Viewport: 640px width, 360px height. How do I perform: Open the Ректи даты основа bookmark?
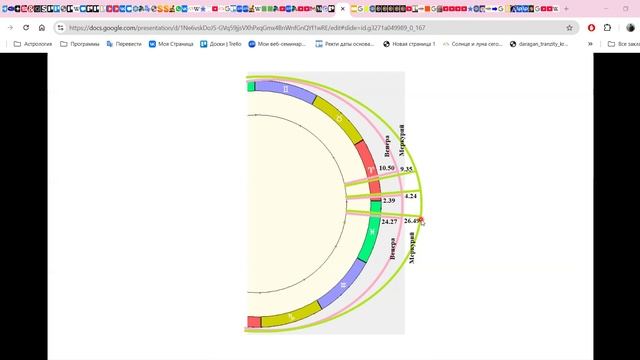(345, 44)
